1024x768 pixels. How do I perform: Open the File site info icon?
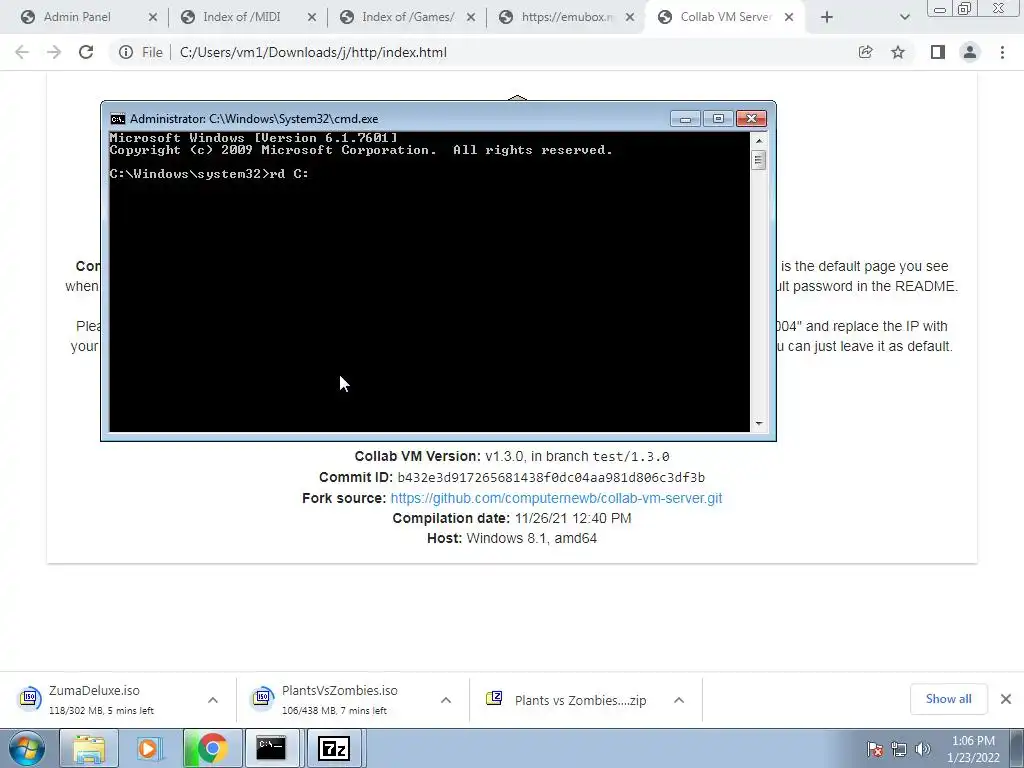click(126, 52)
